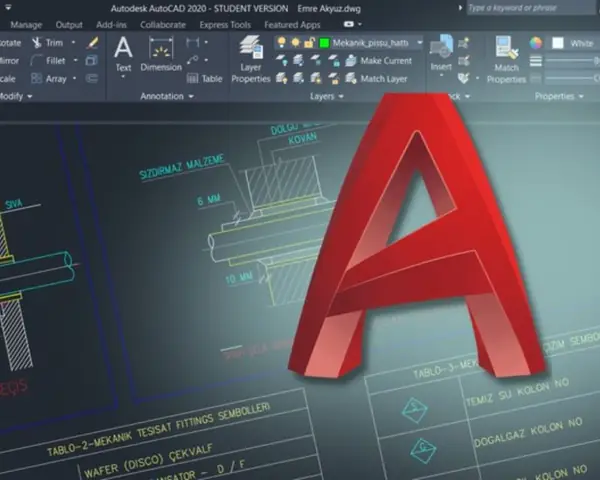Click the keyword search field
This screenshot has height=480, width=600.
(x=531, y=8)
